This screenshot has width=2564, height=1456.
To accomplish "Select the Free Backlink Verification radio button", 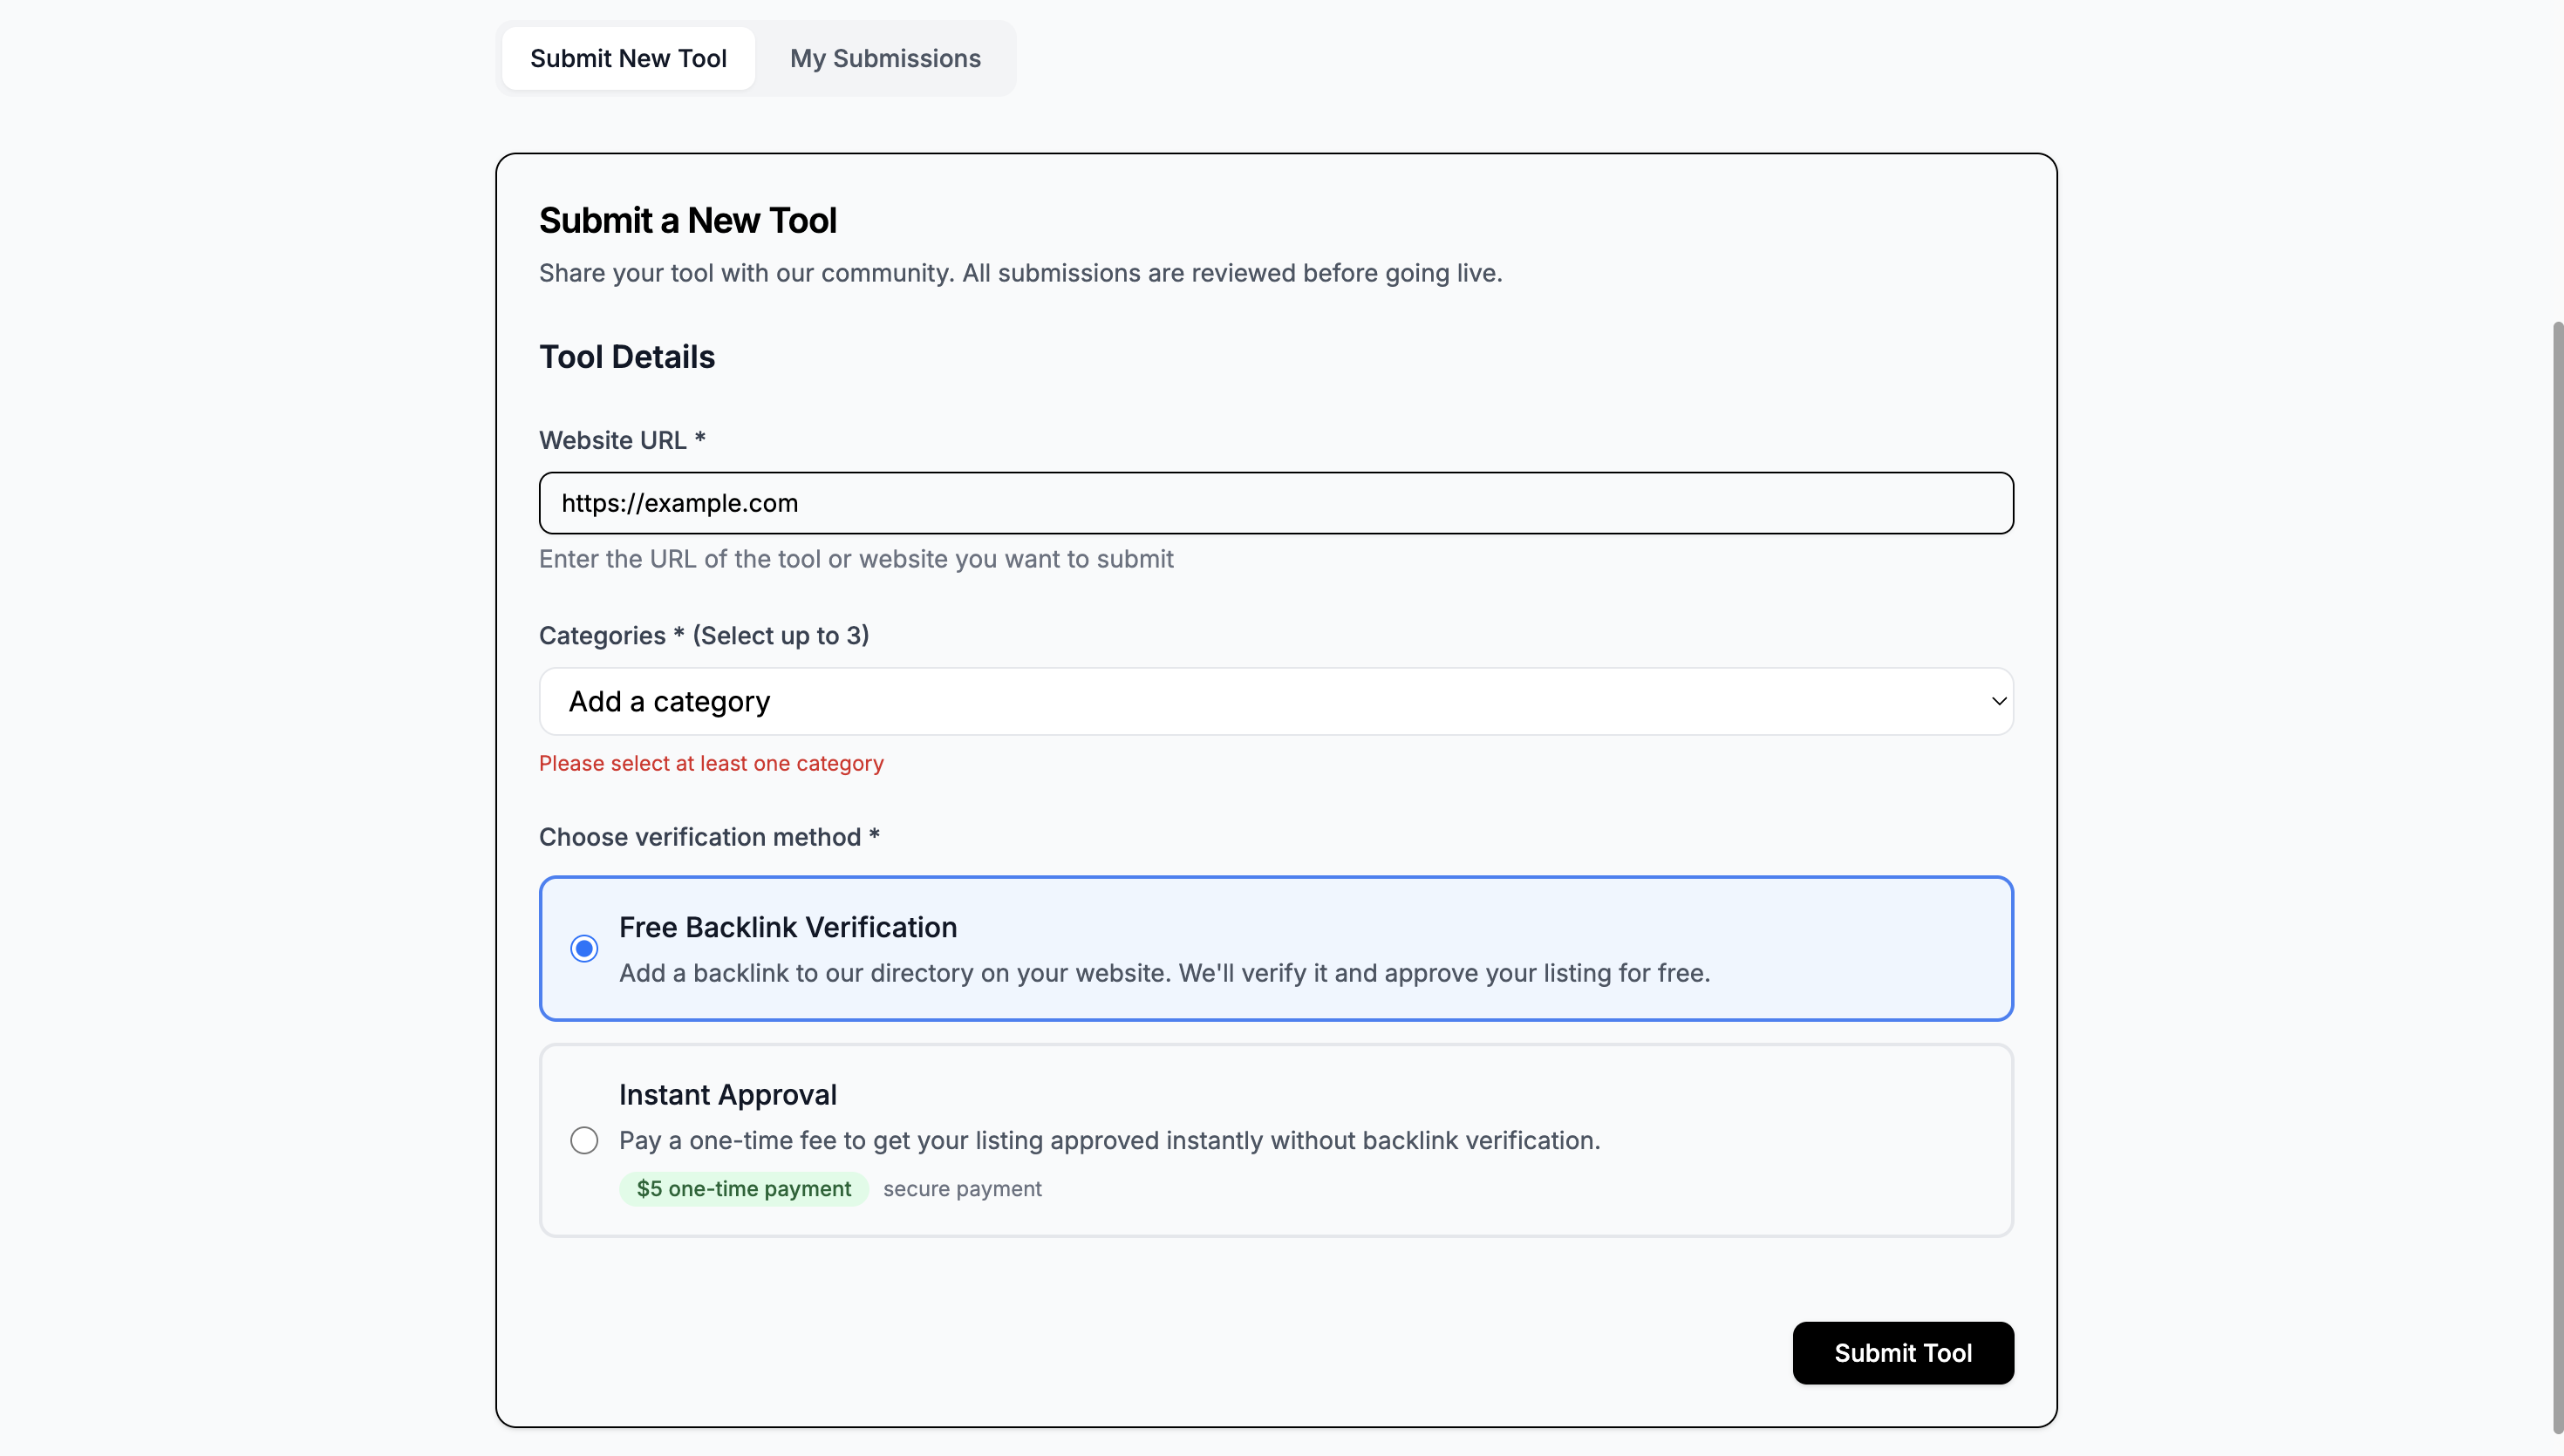I will pos(584,948).
